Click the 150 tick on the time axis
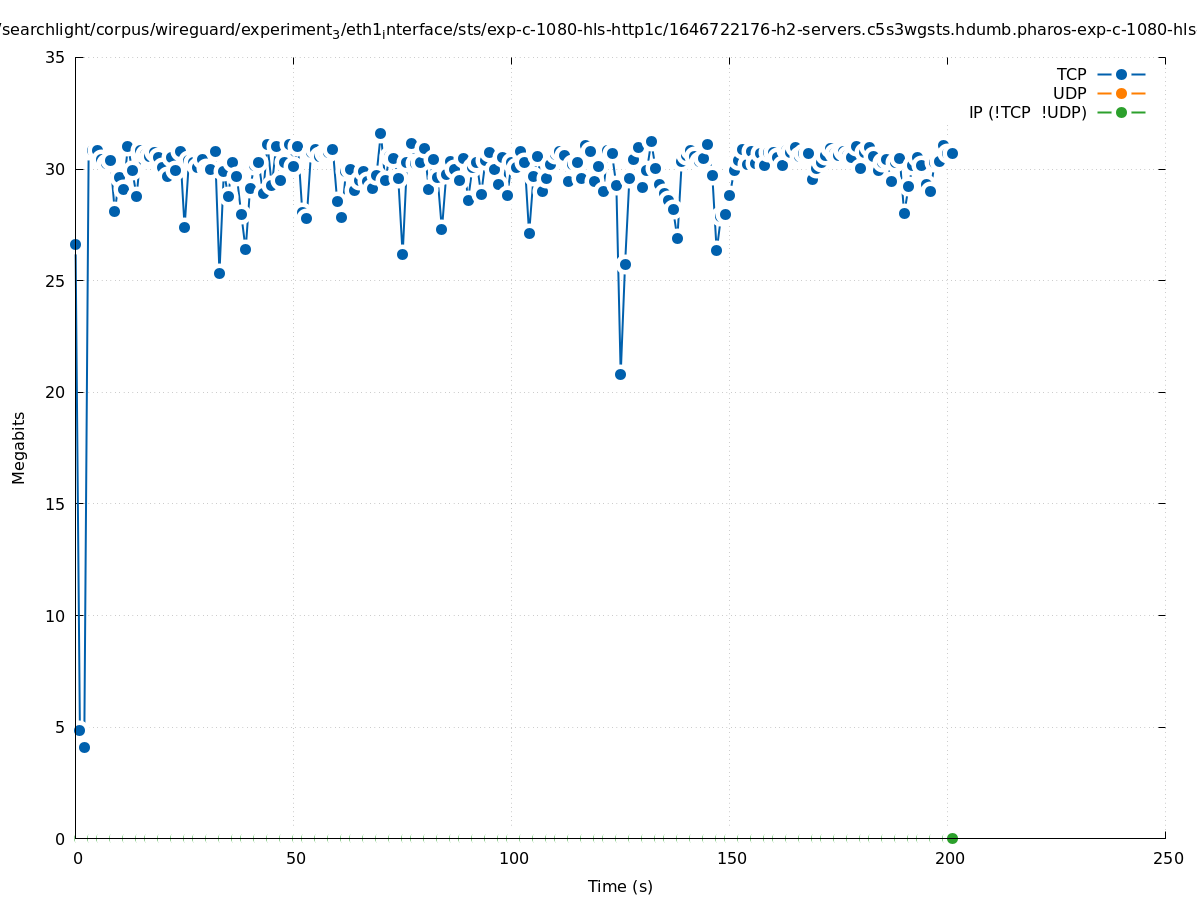This screenshot has height=900, width=1197. (731, 858)
